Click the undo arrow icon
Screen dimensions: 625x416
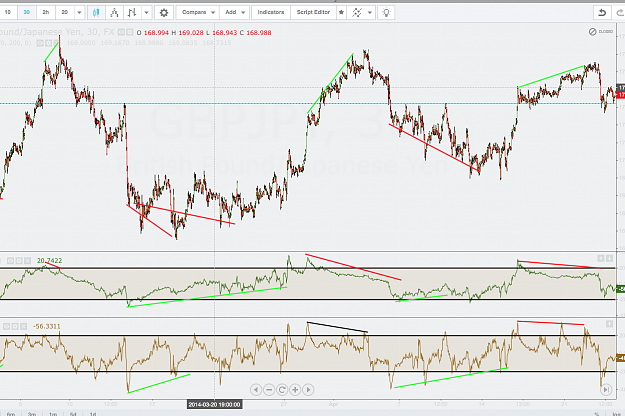tap(602, 13)
